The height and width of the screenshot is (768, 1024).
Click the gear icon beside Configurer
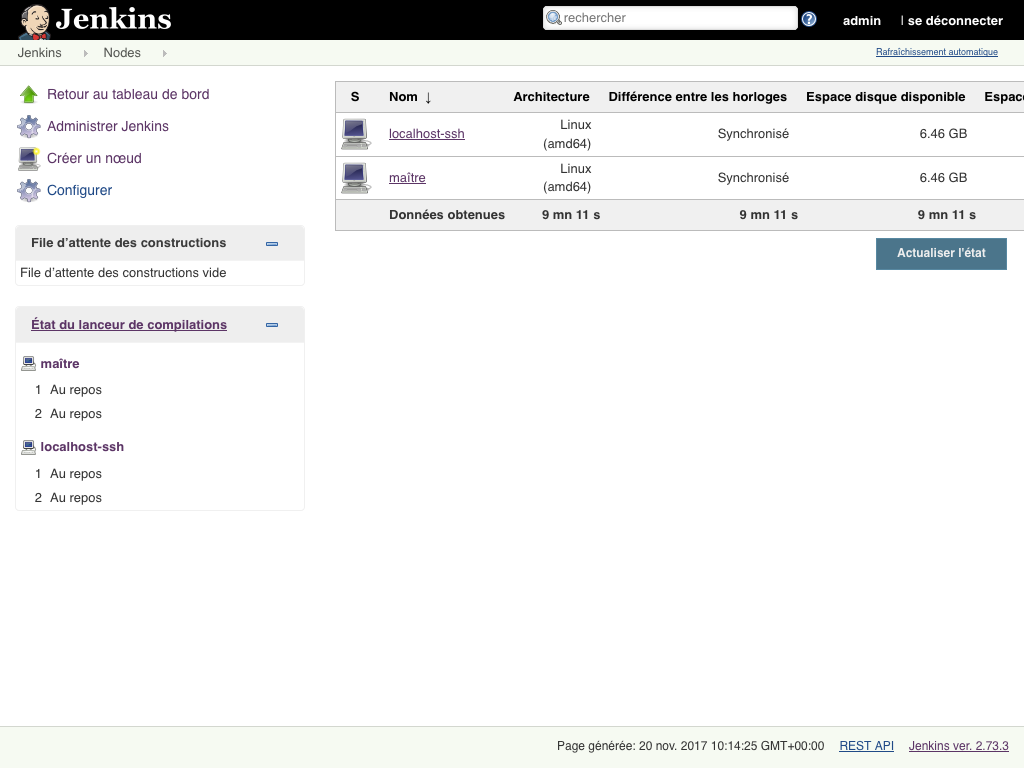coord(29,190)
